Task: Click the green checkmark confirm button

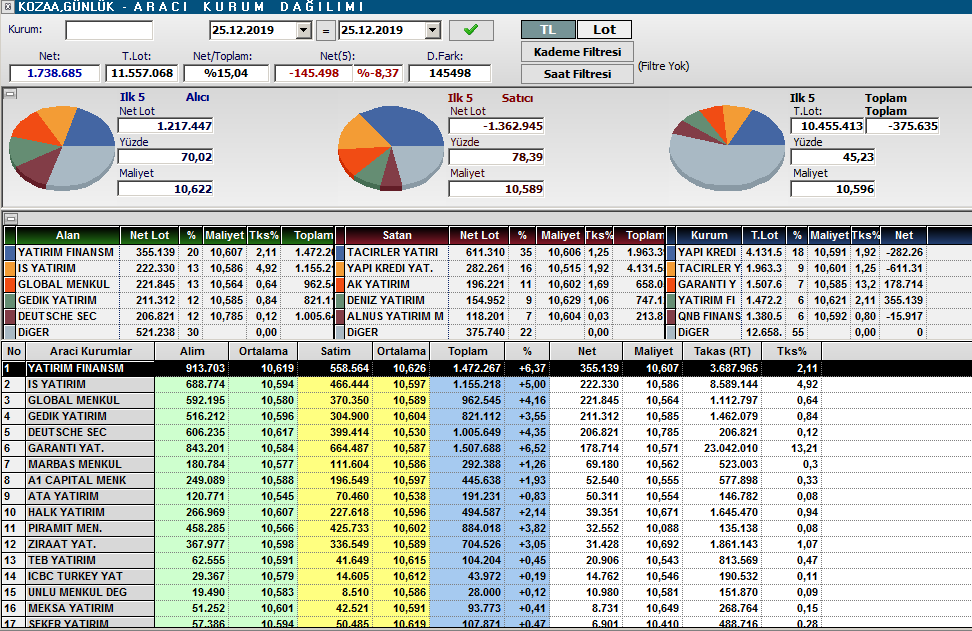Action: pos(471,30)
